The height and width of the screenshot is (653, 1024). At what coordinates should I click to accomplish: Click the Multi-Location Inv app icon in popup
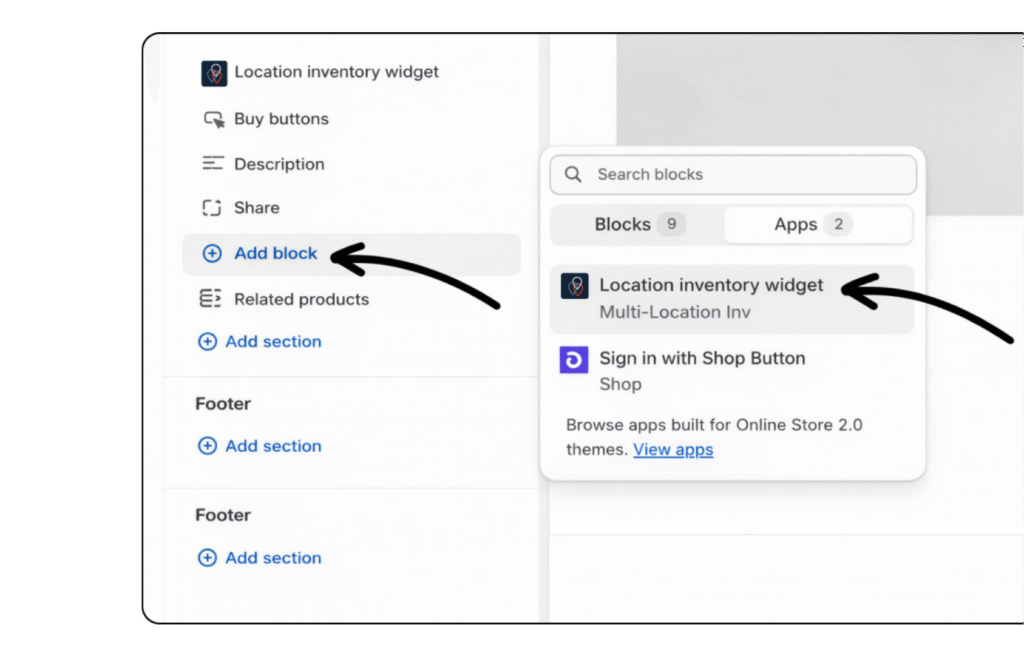pos(574,286)
